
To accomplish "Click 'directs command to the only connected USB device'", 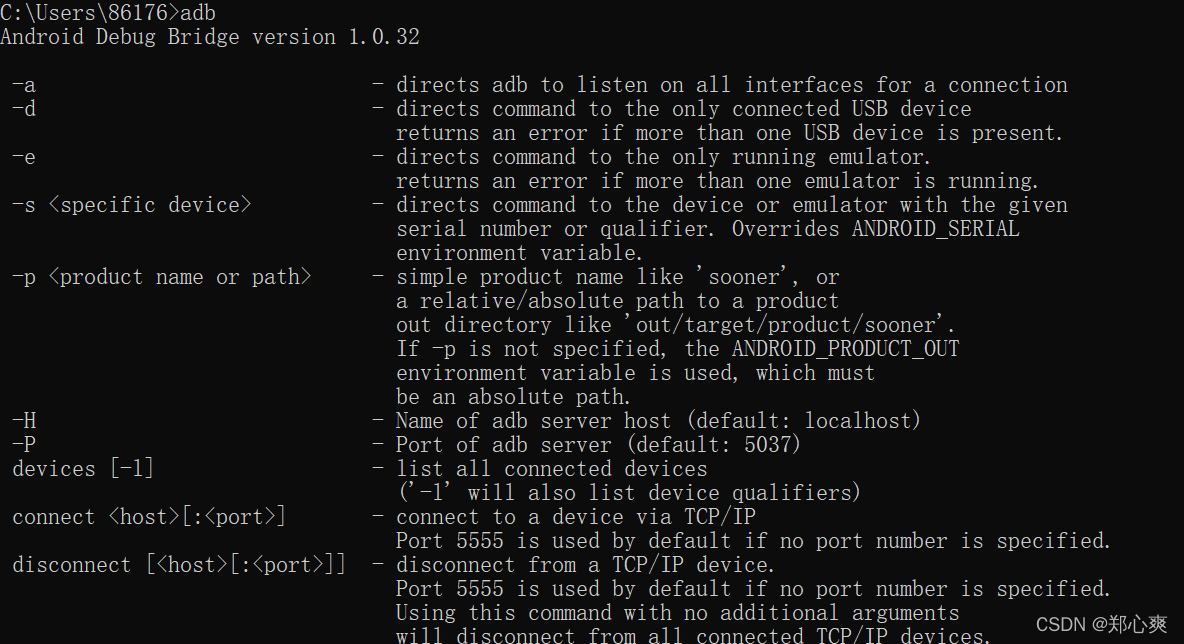I will click(683, 109).
